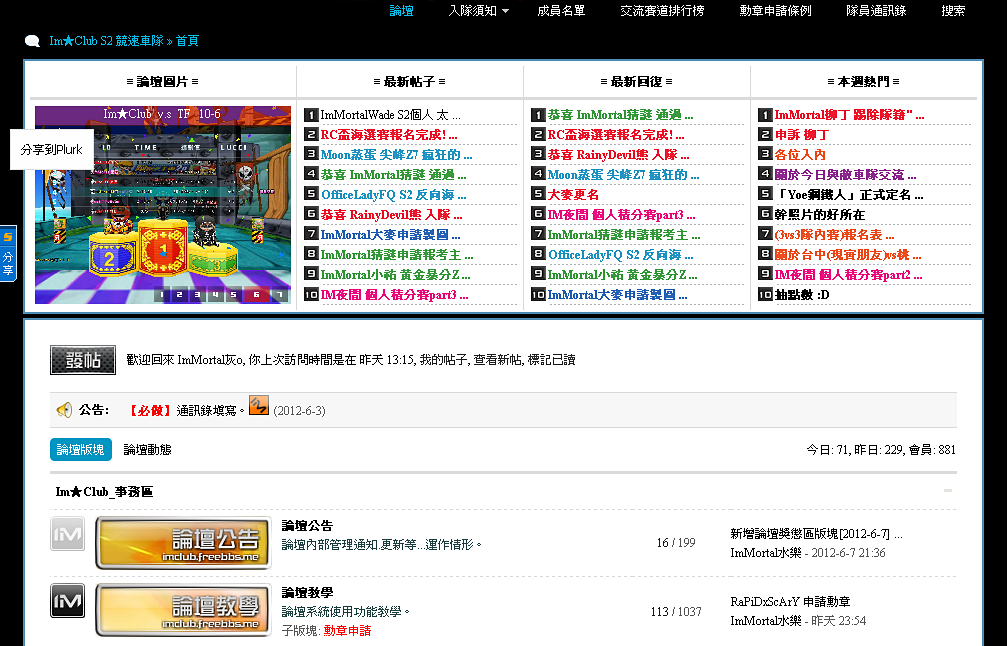Click the 標記已讀 link
Image resolution: width=1008 pixels, height=646 pixels.
click(x=552, y=360)
